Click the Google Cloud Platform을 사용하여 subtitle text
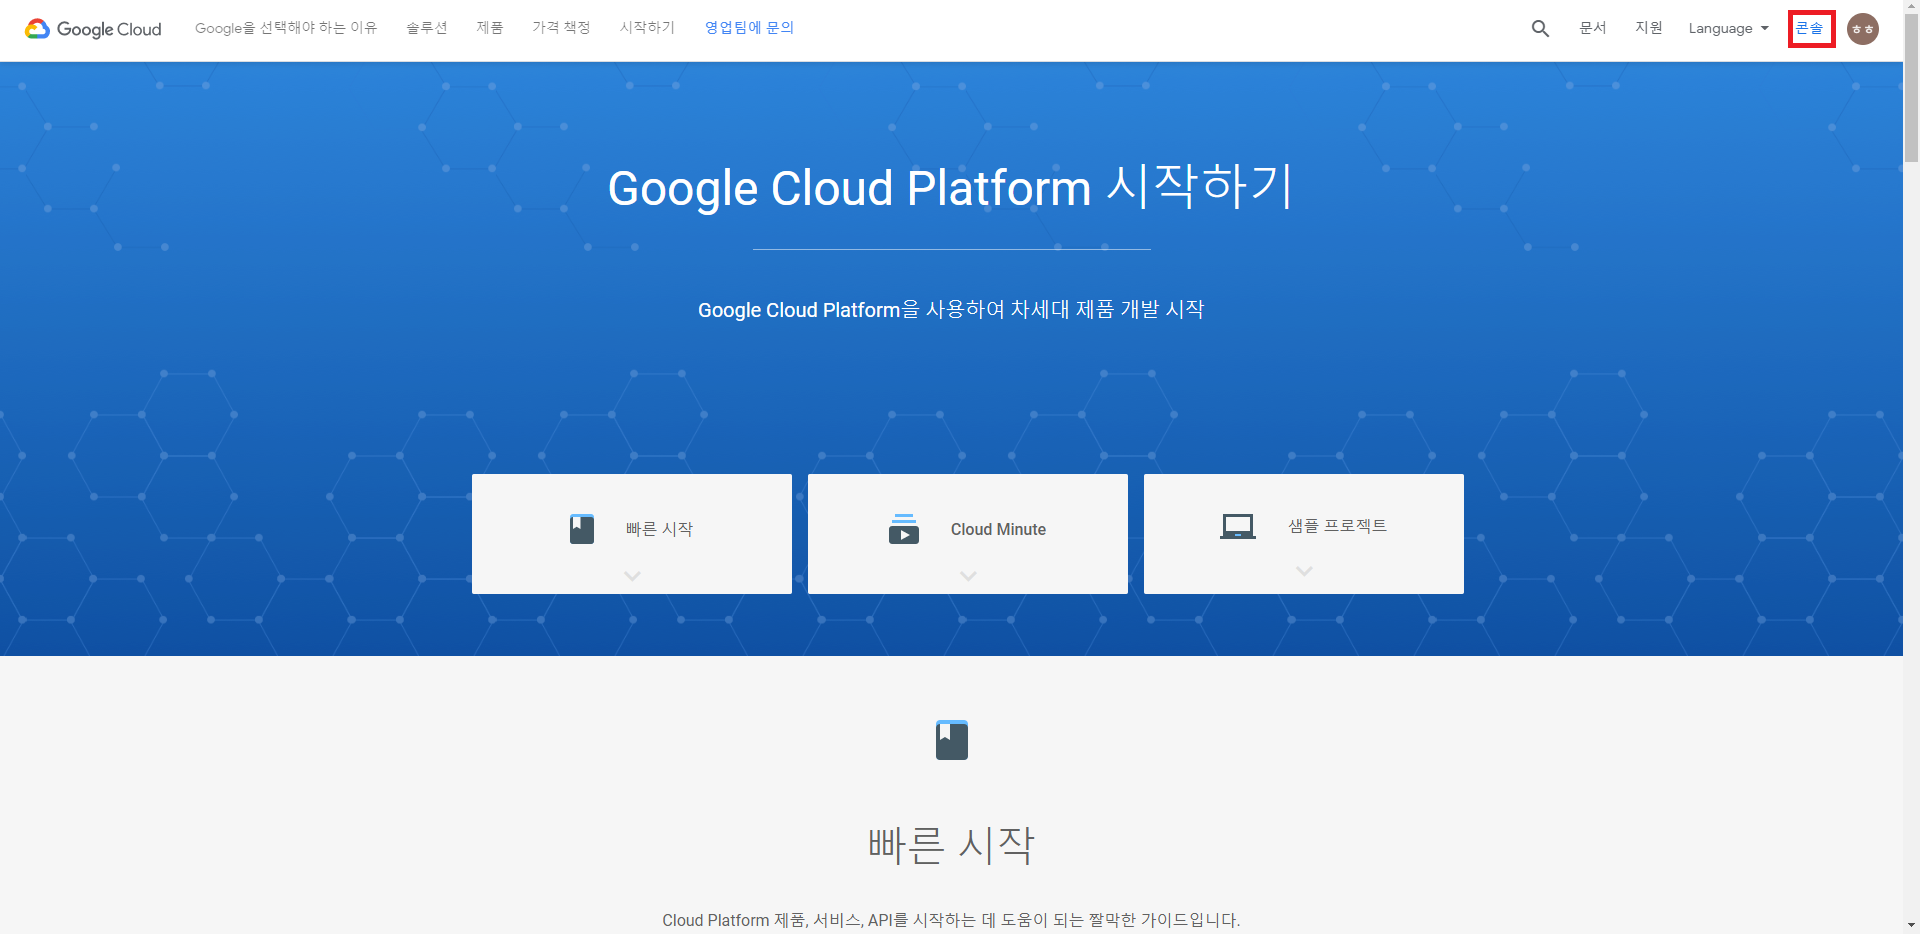The height and width of the screenshot is (940, 1922). point(951,310)
